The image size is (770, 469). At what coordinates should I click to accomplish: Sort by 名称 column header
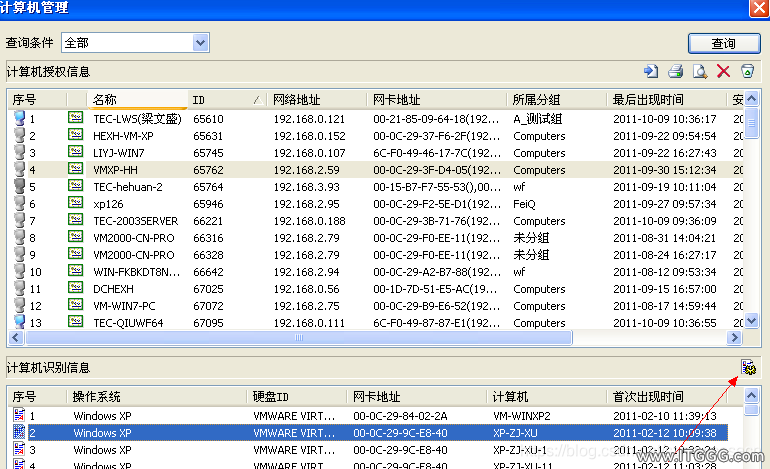click(137, 100)
